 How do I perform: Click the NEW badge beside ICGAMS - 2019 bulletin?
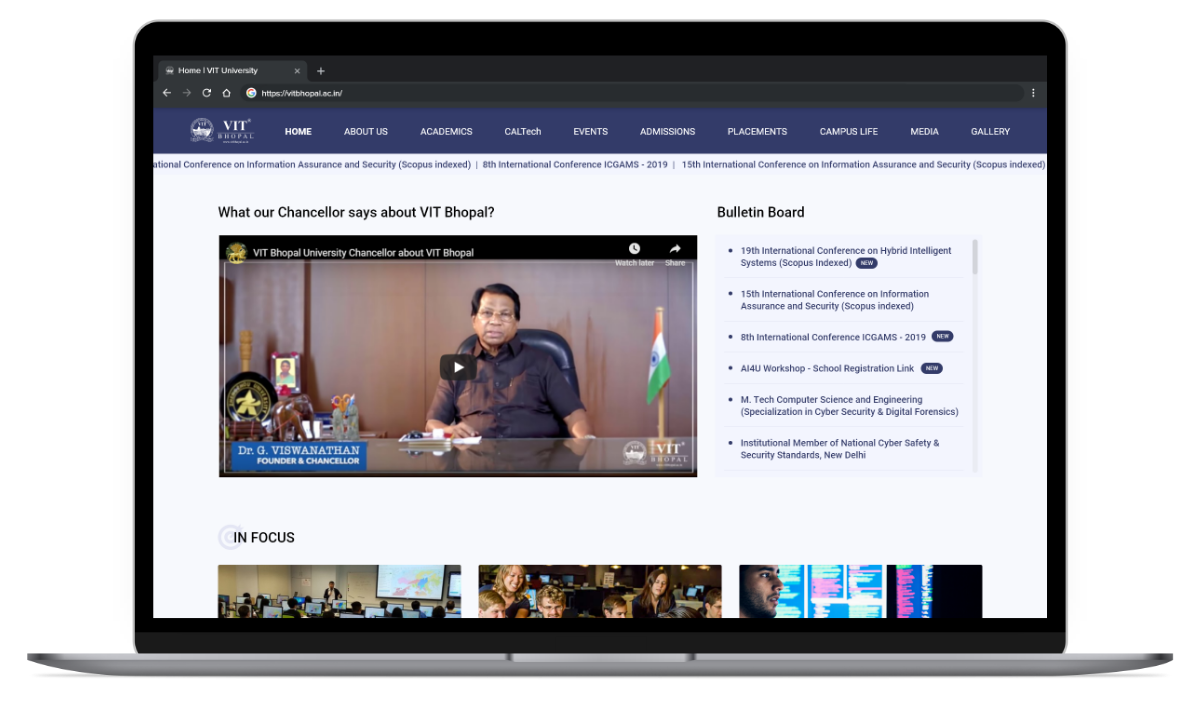click(x=942, y=336)
